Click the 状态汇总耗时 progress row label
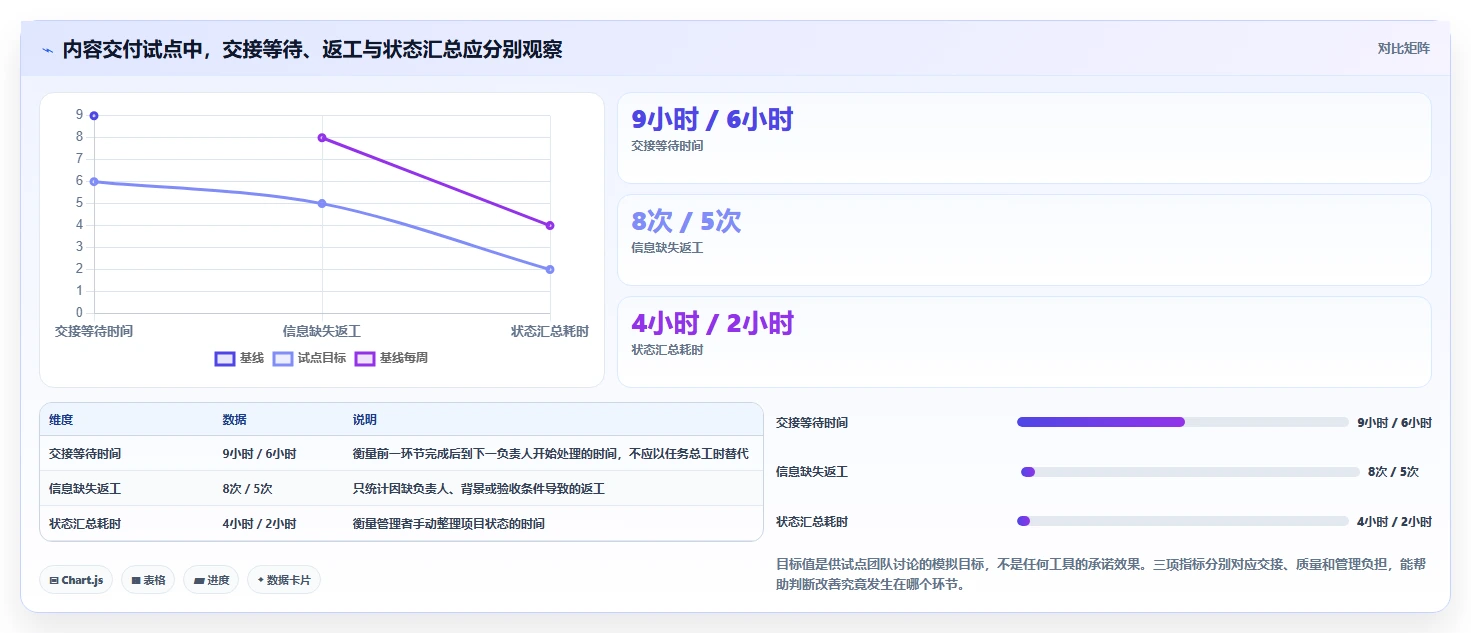Viewport: 1471px width, 633px height. pyautogui.click(x=812, y=522)
